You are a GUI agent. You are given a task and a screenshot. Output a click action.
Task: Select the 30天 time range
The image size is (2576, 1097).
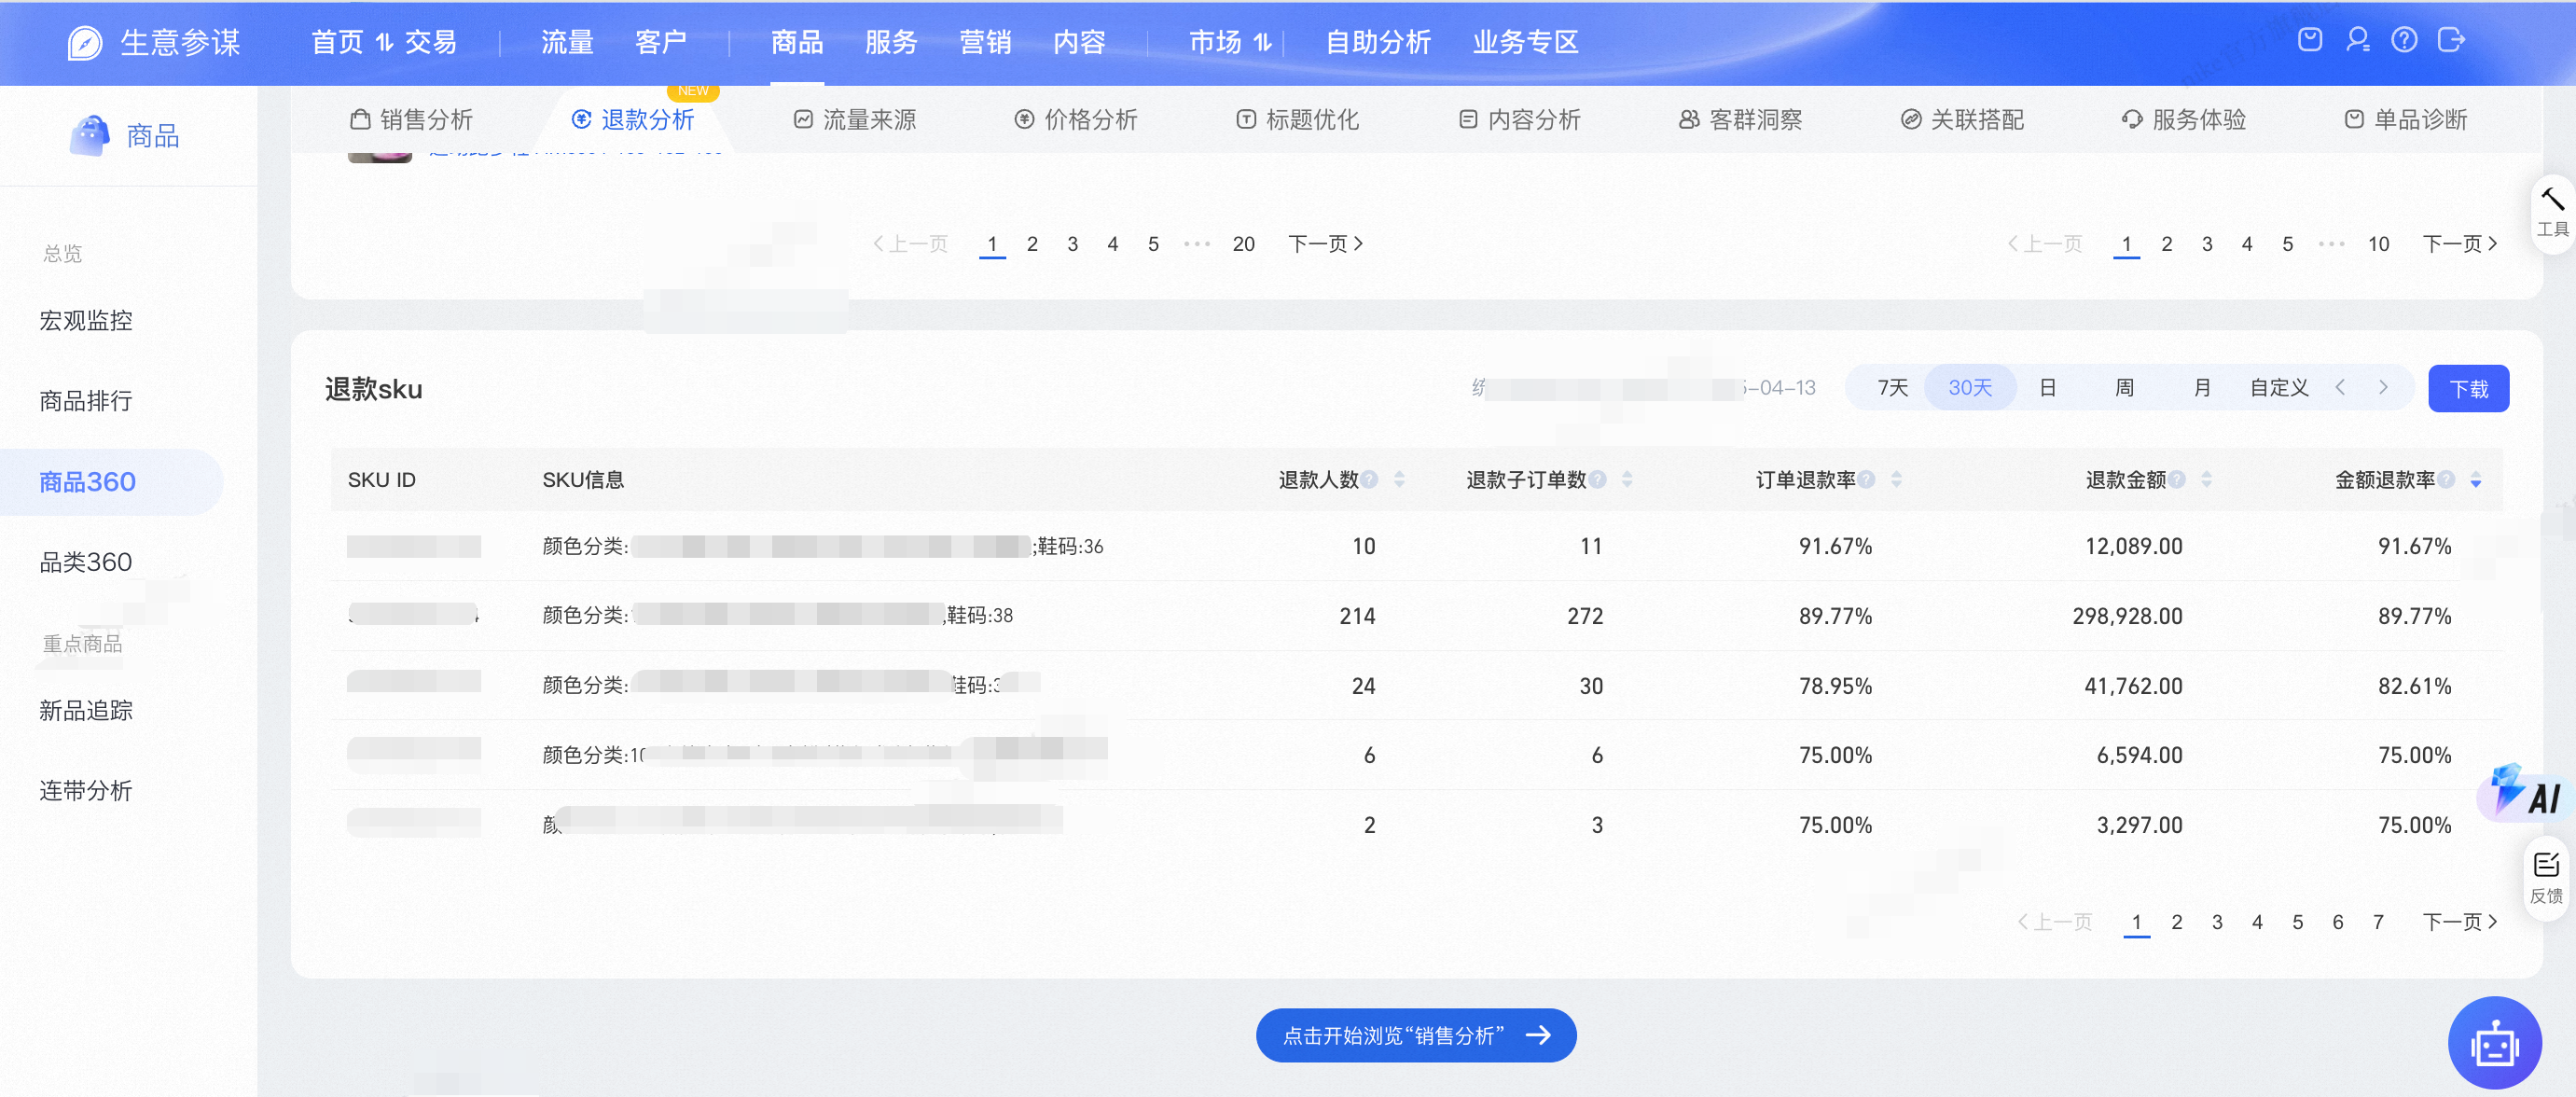tap(1969, 388)
